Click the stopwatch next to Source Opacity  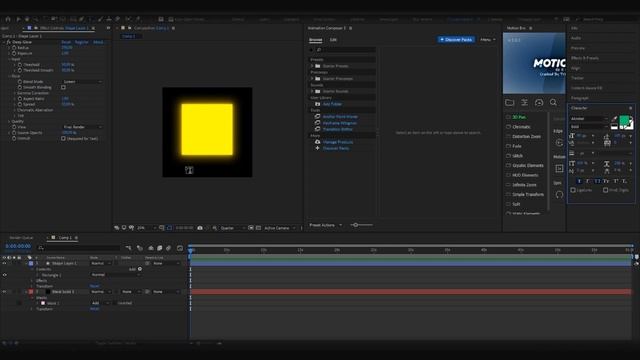coord(14,133)
